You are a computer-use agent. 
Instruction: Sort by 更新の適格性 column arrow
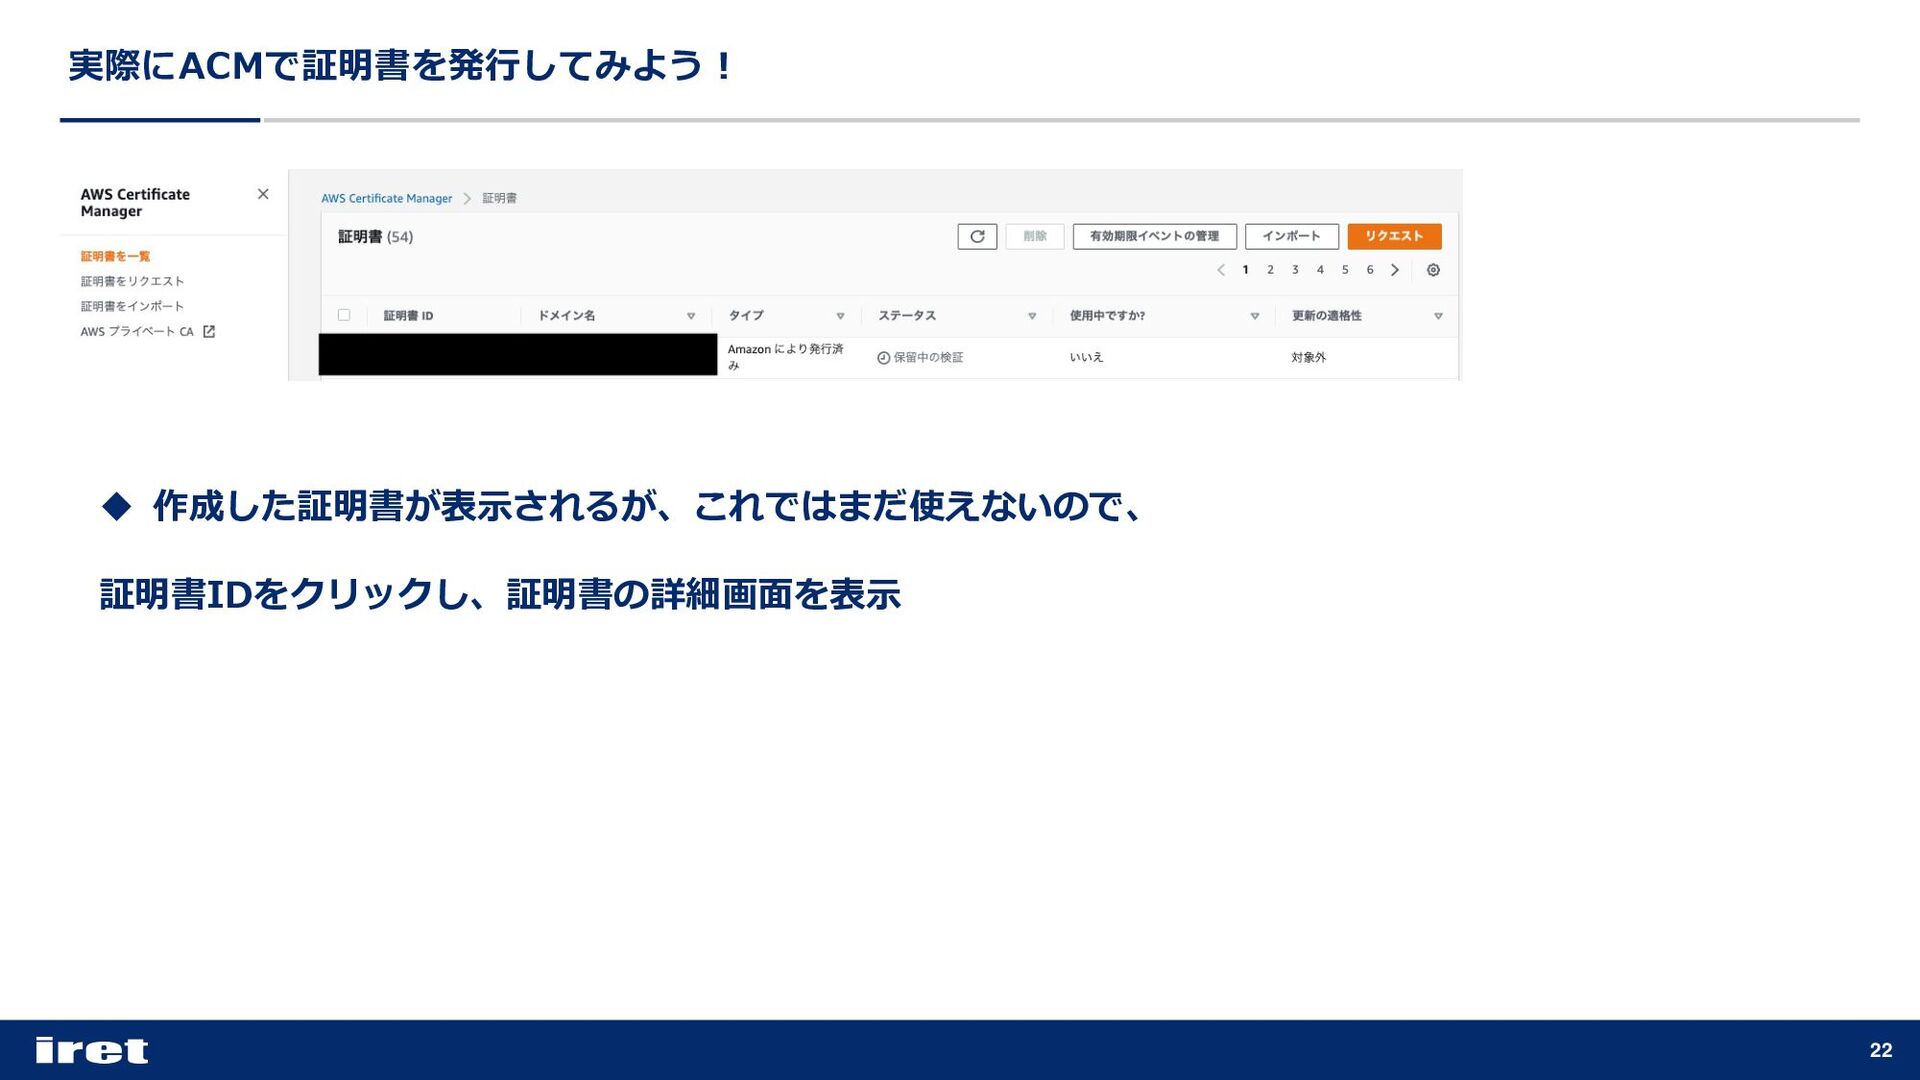(1438, 316)
